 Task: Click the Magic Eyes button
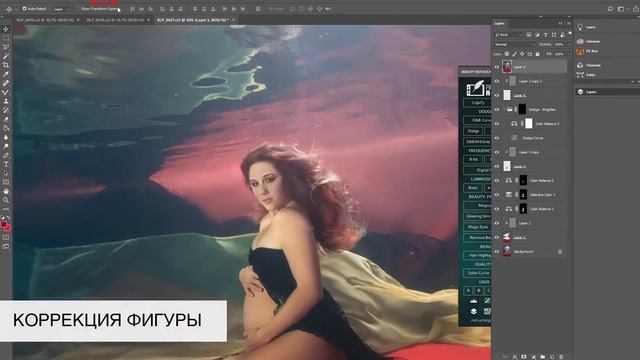click(x=478, y=227)
